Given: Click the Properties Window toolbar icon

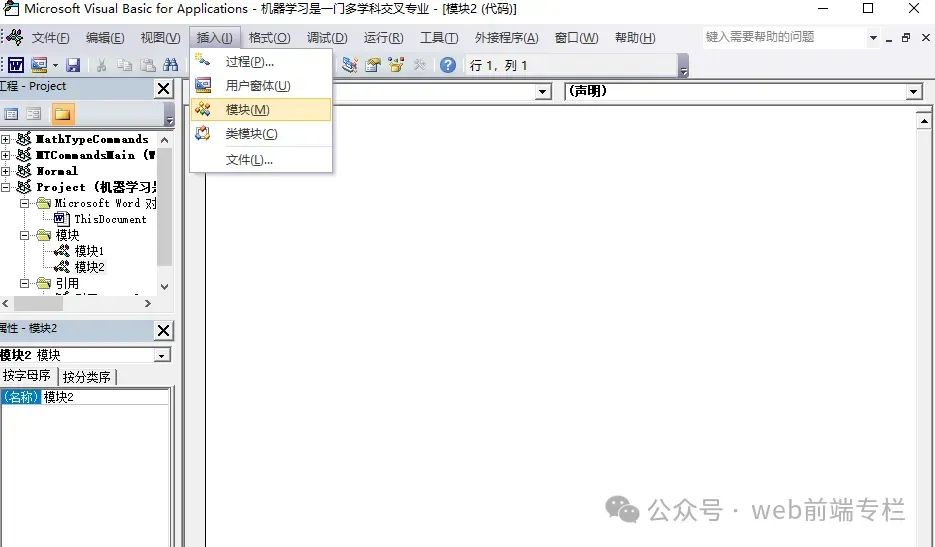Looking at the screenshot, I should [373, 65].
